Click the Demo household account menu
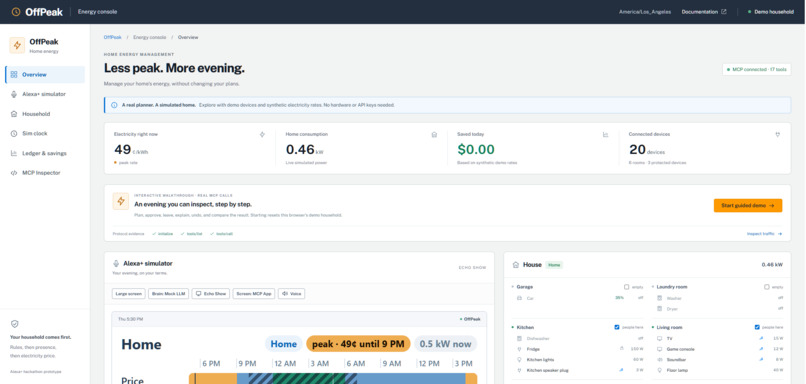 (771, 12)
